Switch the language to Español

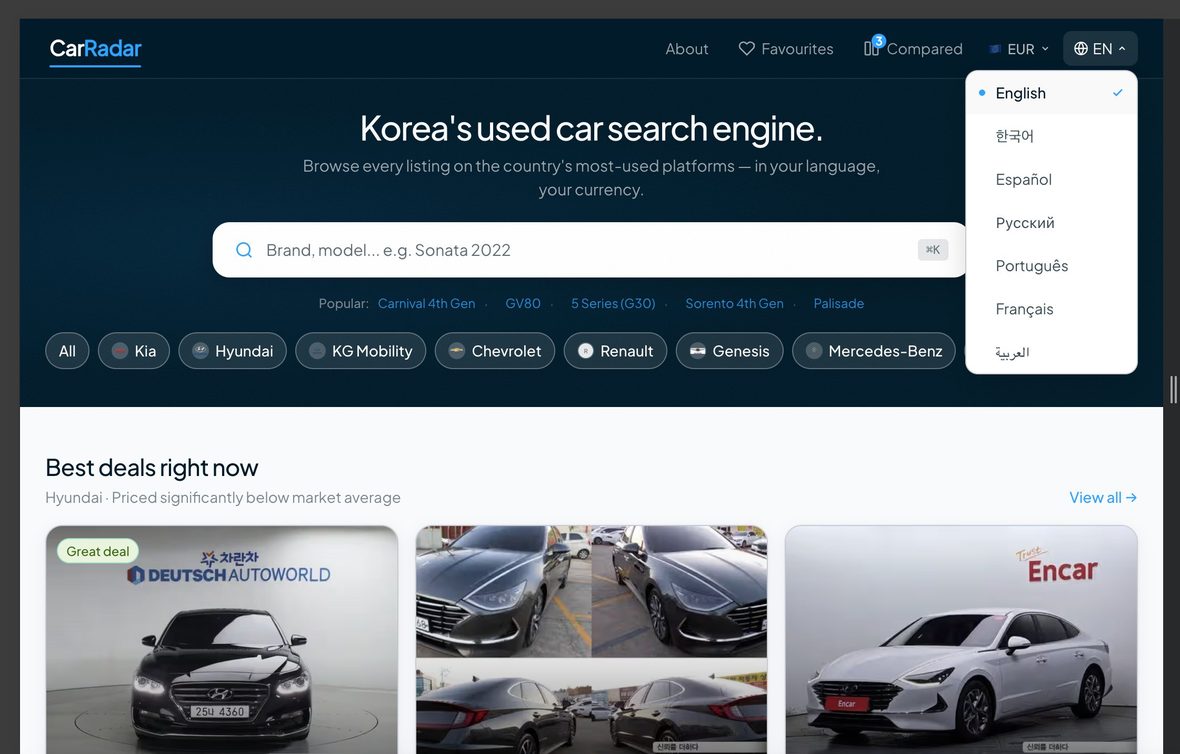(1051, 180)
